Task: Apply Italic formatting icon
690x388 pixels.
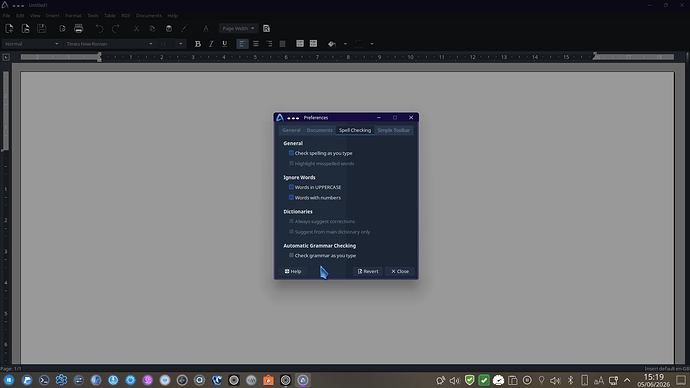Action: tap(211, 44)
